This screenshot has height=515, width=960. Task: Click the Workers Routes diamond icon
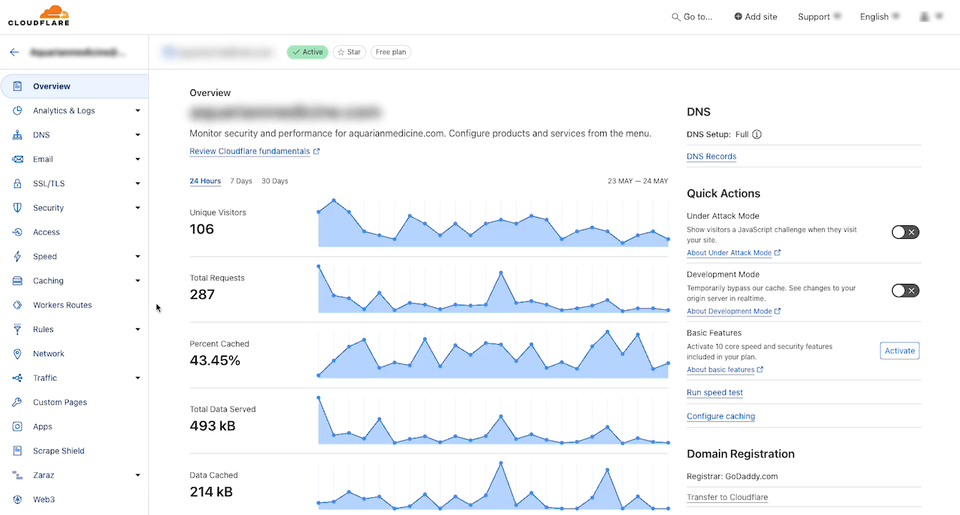pos(18,305)
